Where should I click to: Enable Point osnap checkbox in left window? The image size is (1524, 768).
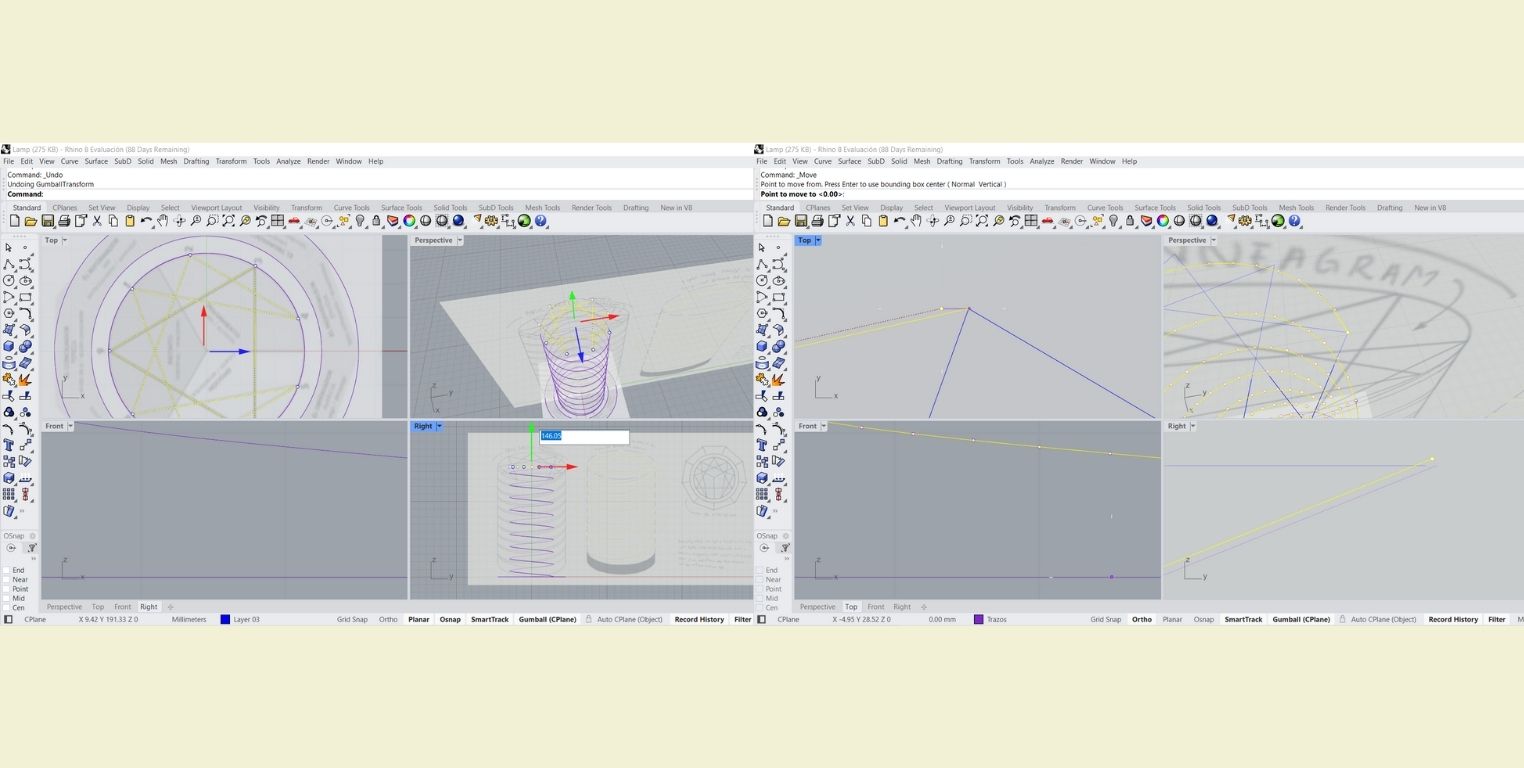click(x=6, y=589)
